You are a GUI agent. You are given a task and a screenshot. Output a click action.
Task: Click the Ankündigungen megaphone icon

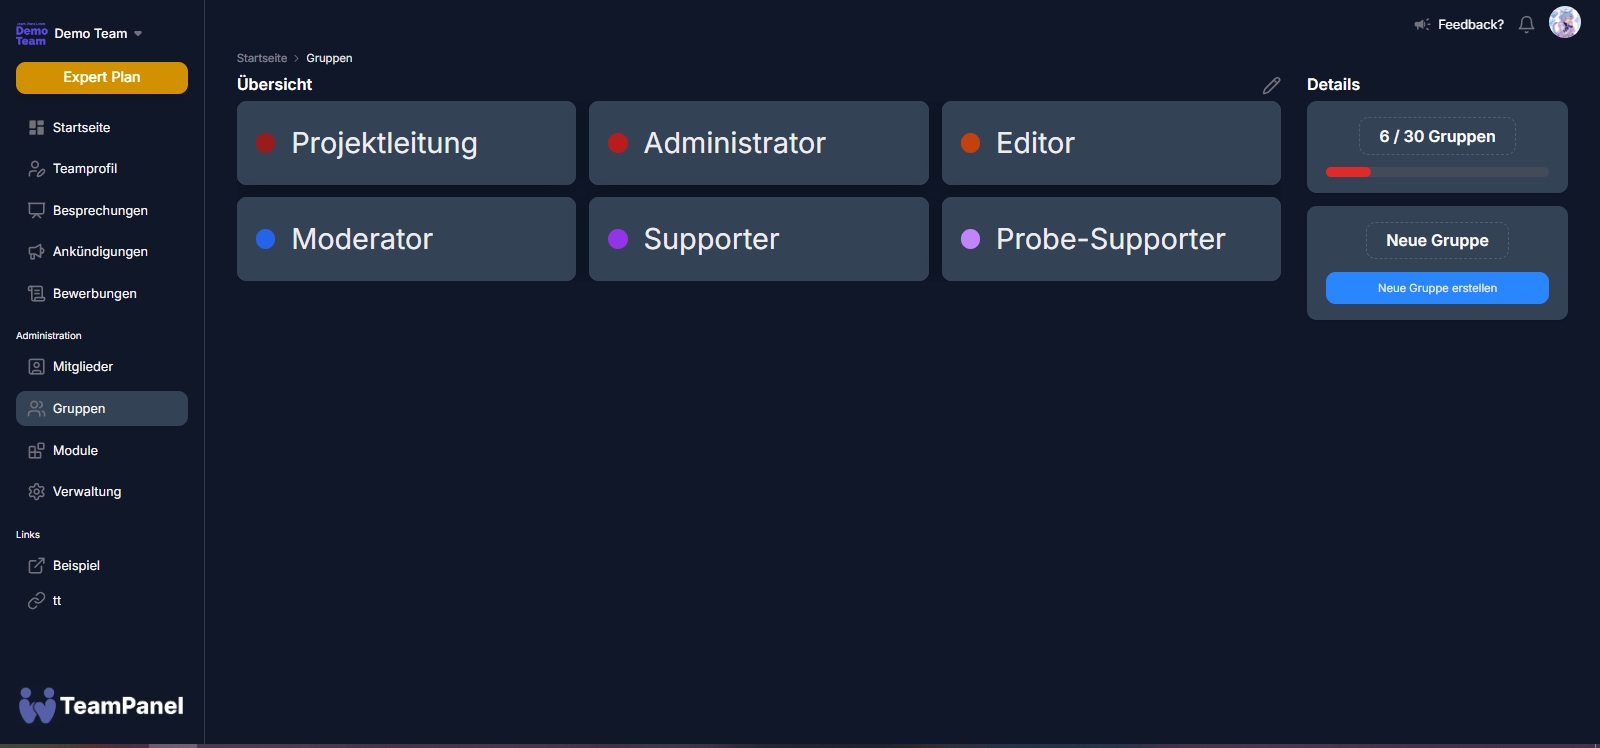36,252
